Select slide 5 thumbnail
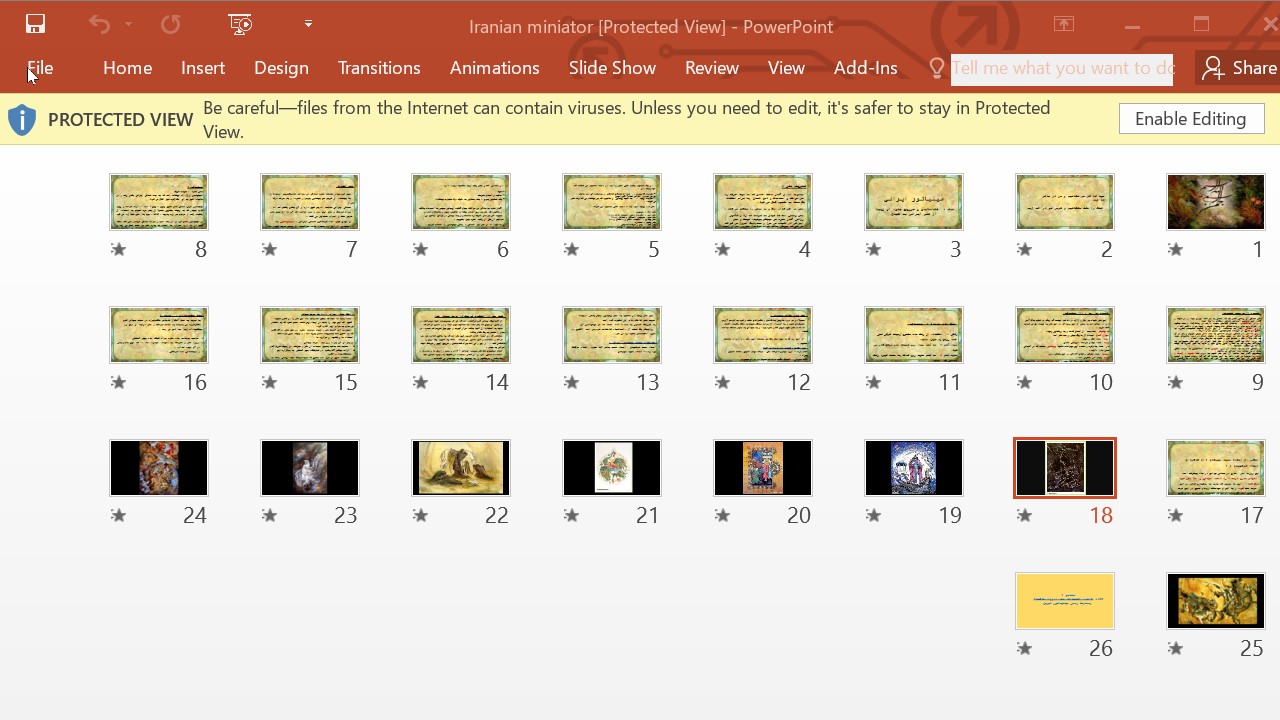The width and height of the screenshot is (1280, 720). (x=611, y=202)
